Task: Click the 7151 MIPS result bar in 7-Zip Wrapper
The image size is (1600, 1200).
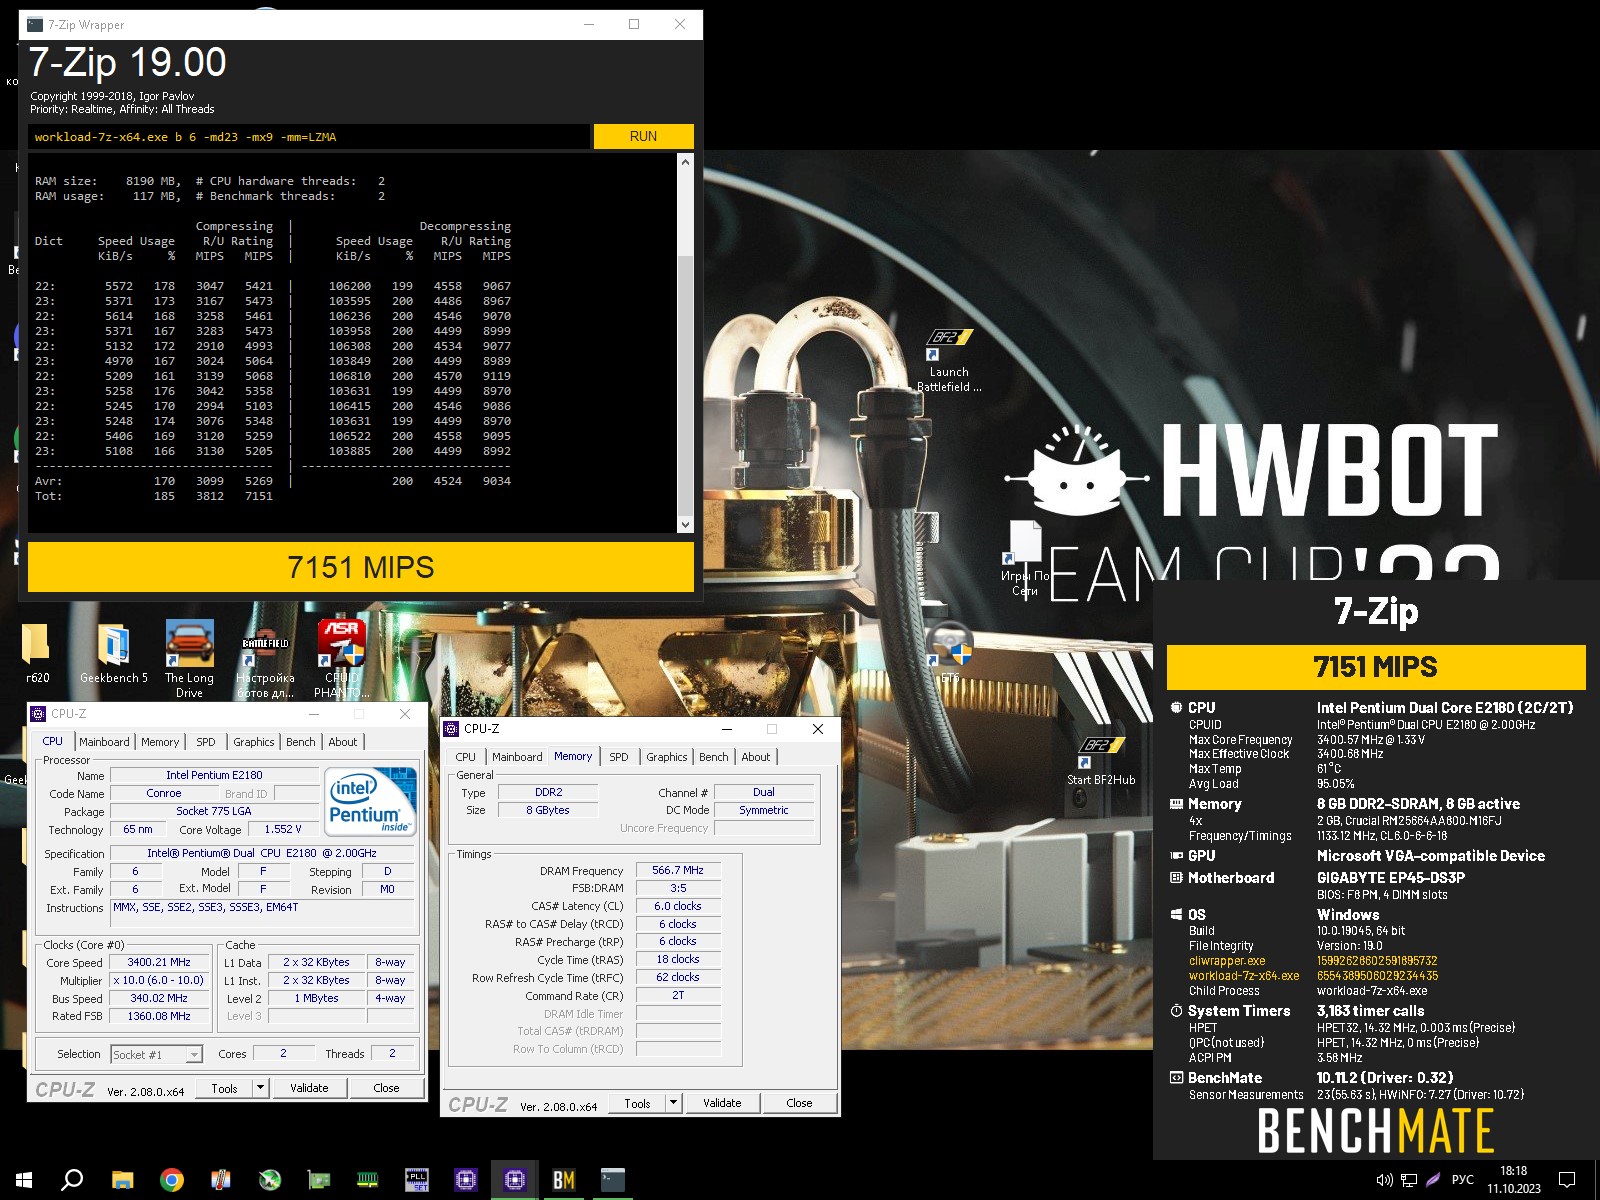Action: [361, 567]
